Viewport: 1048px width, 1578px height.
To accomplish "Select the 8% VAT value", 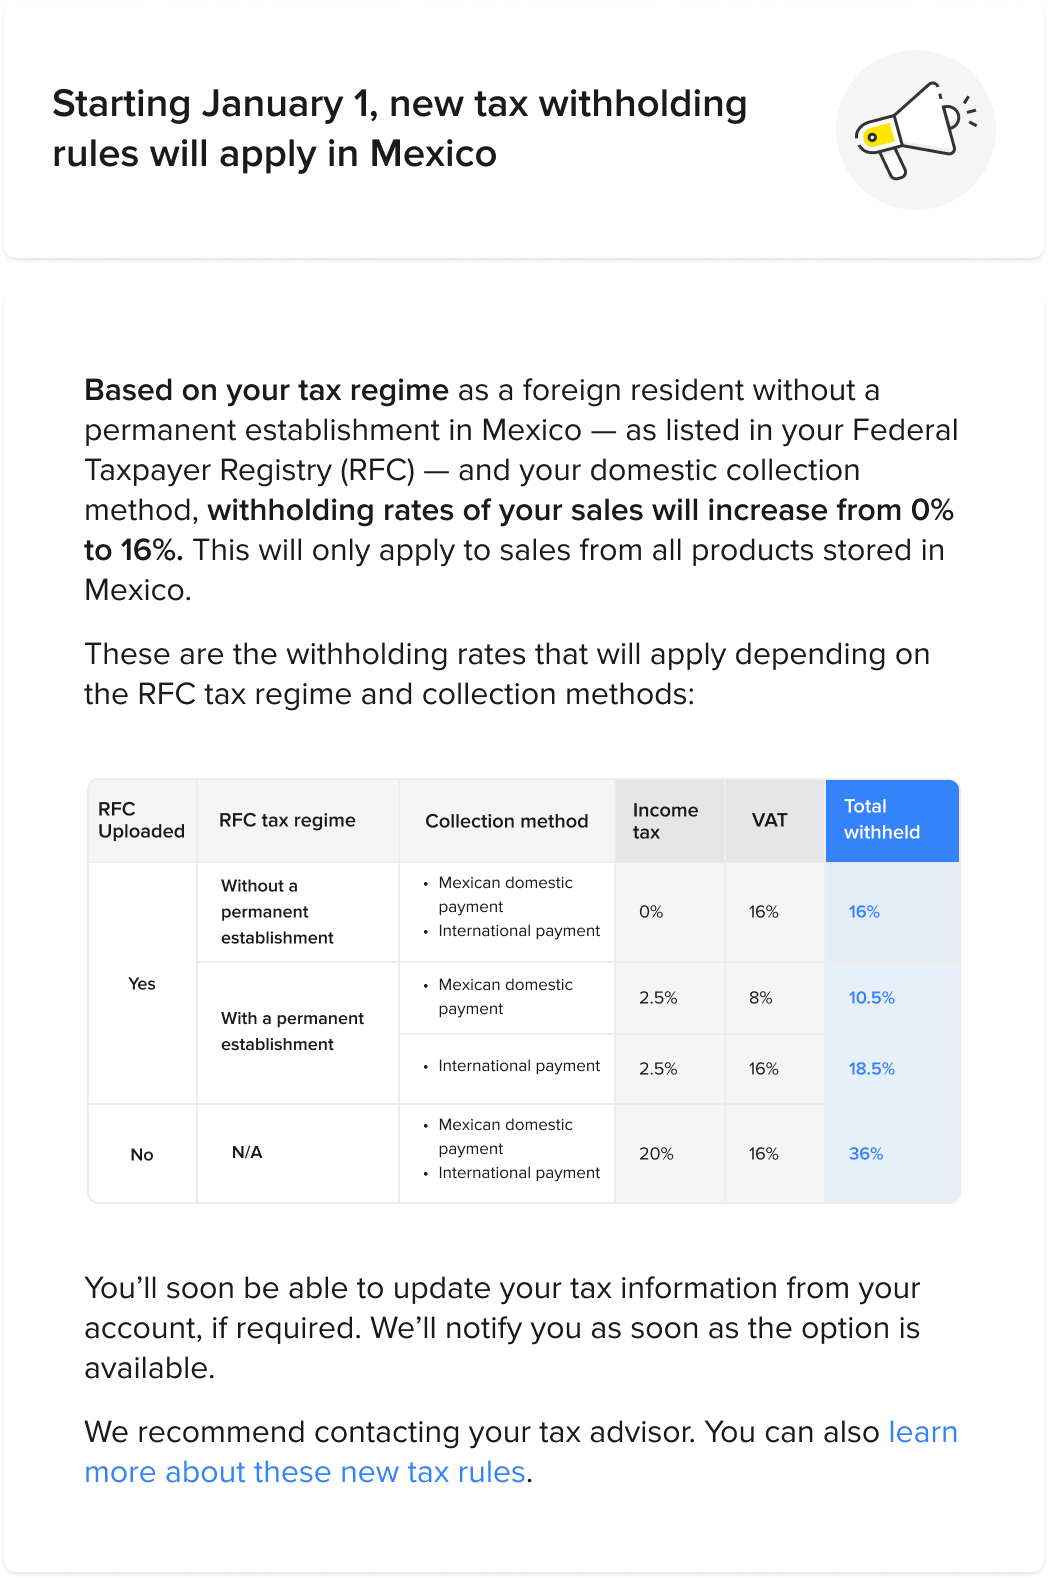I will pos(760,998).
